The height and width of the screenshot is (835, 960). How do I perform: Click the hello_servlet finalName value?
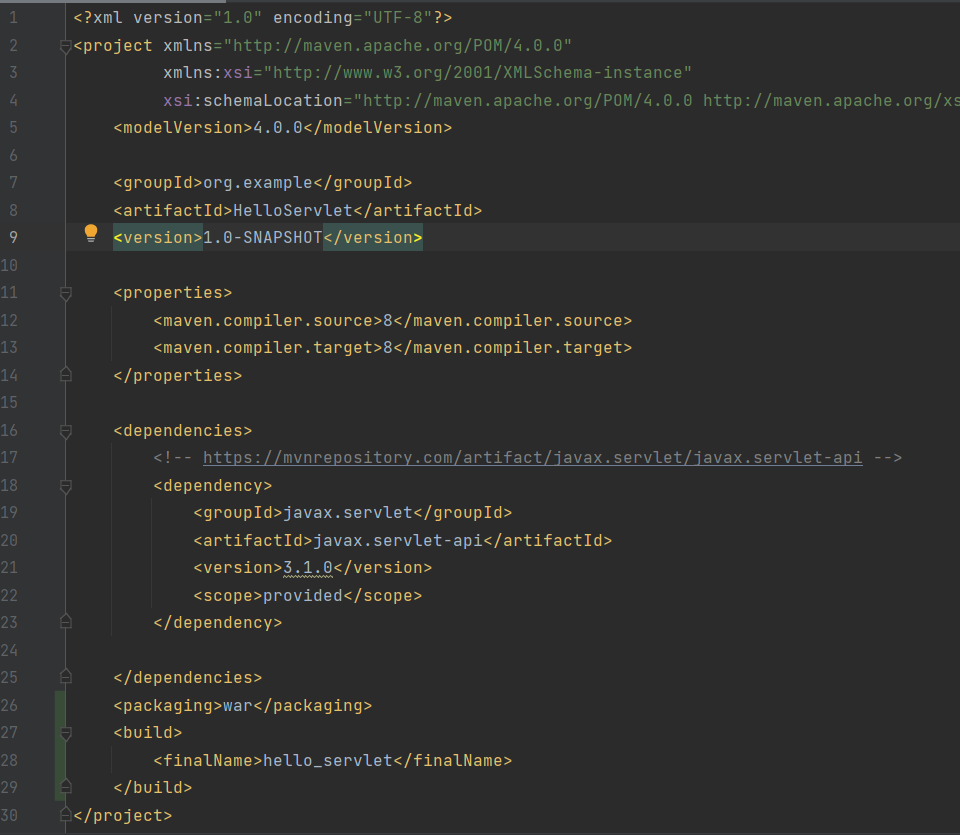pos(327,760)
